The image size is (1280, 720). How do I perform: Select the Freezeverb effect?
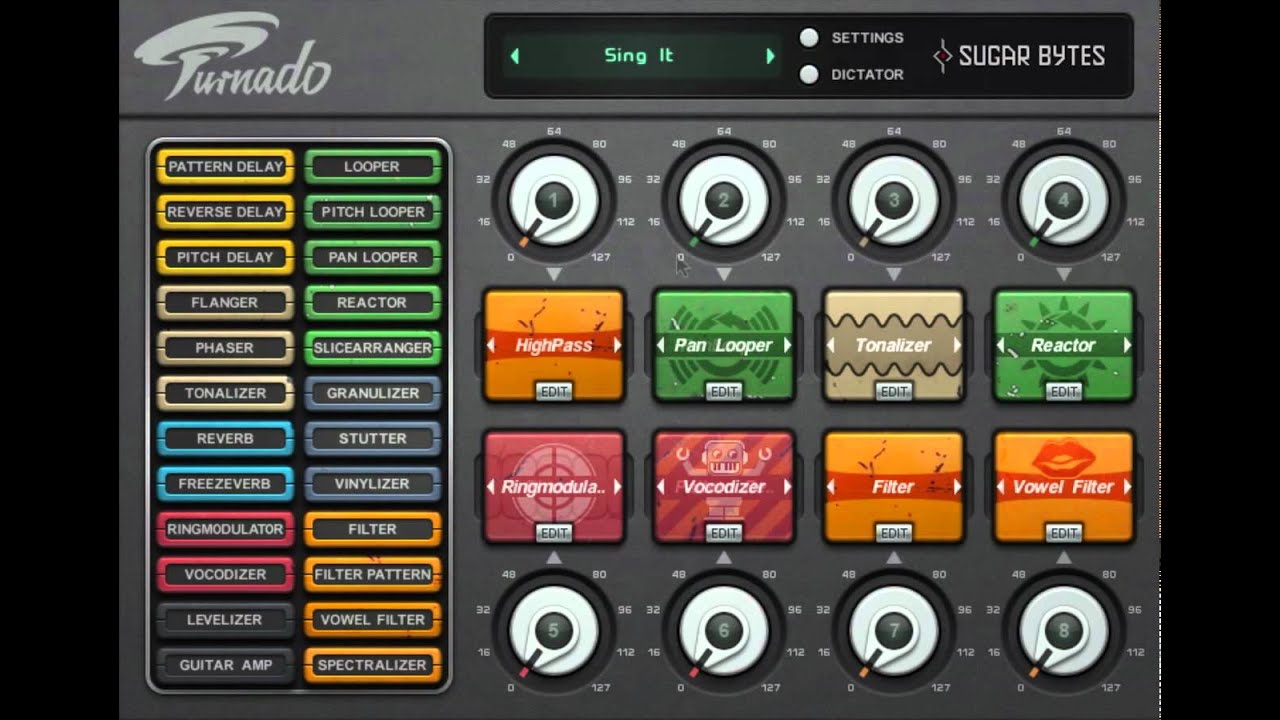coord(225,484)
